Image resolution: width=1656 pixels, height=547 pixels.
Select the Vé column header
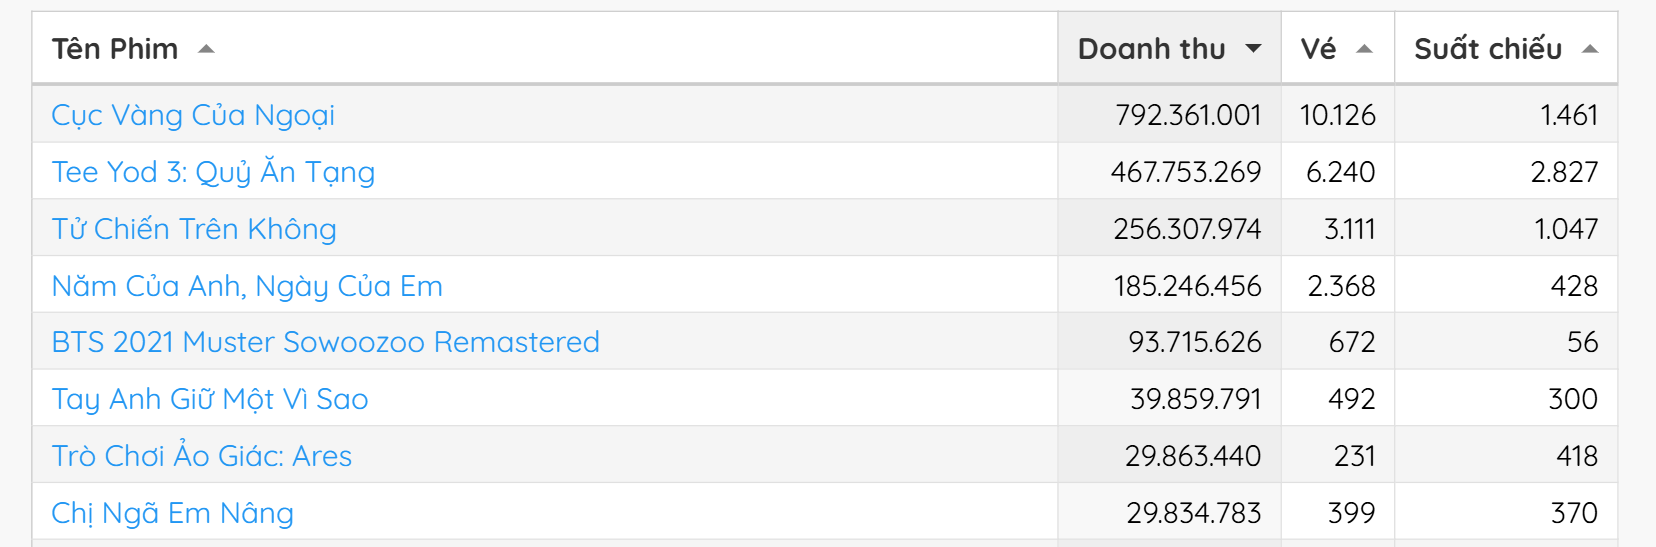(x=1318, y=49)
